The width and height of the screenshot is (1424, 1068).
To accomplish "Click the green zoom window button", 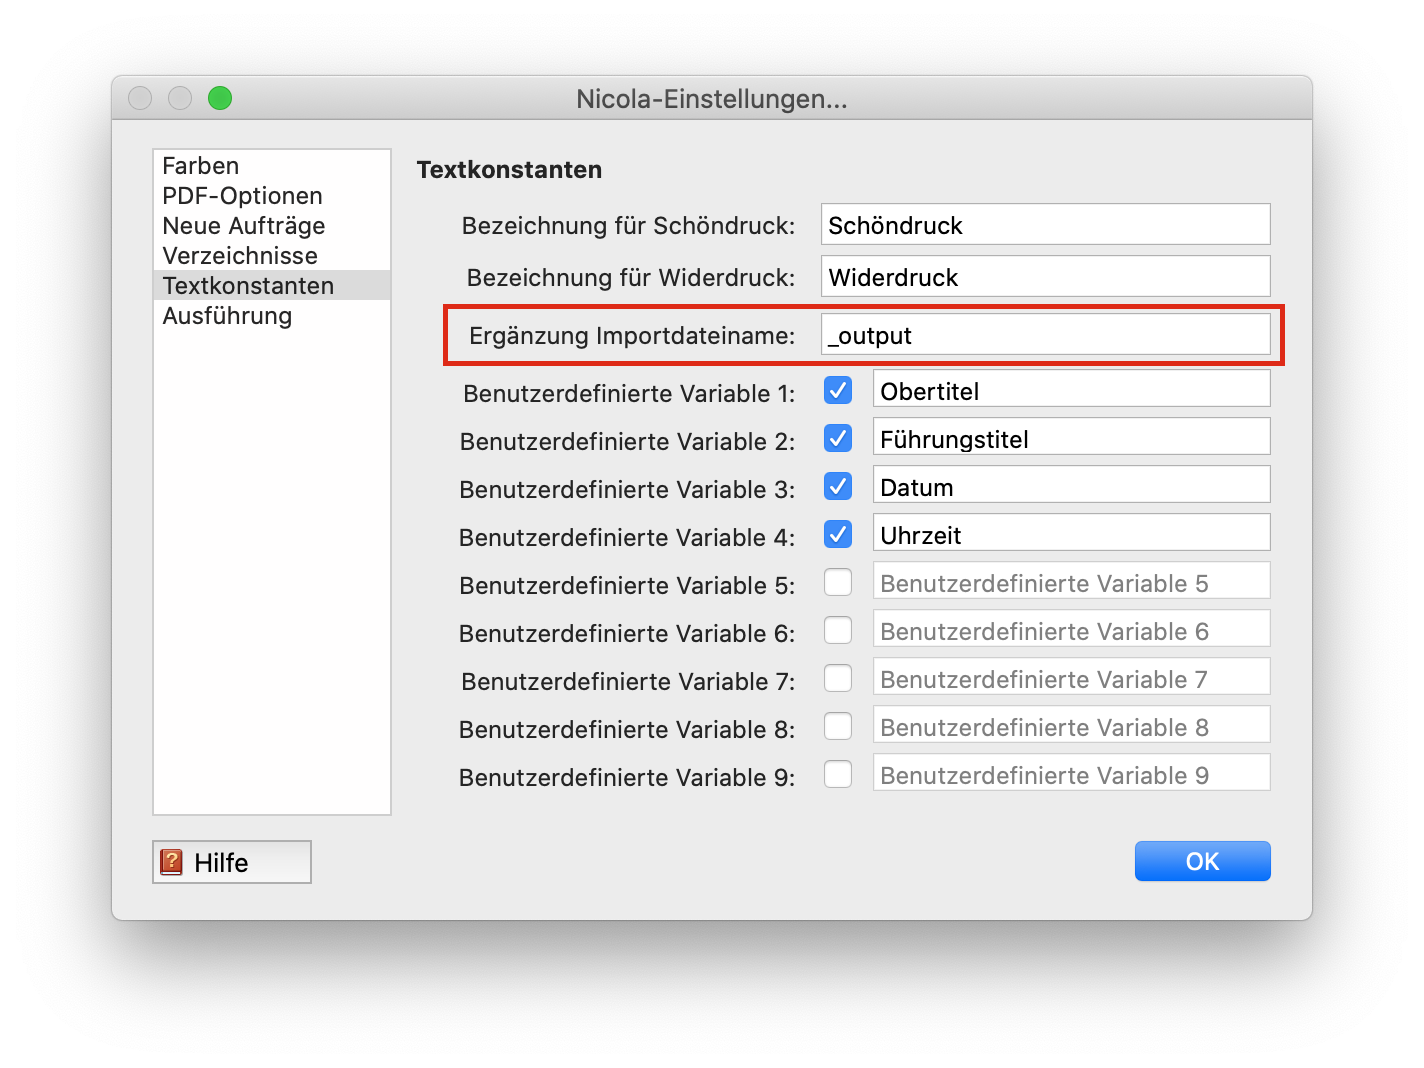I will [x=220, y=98].
